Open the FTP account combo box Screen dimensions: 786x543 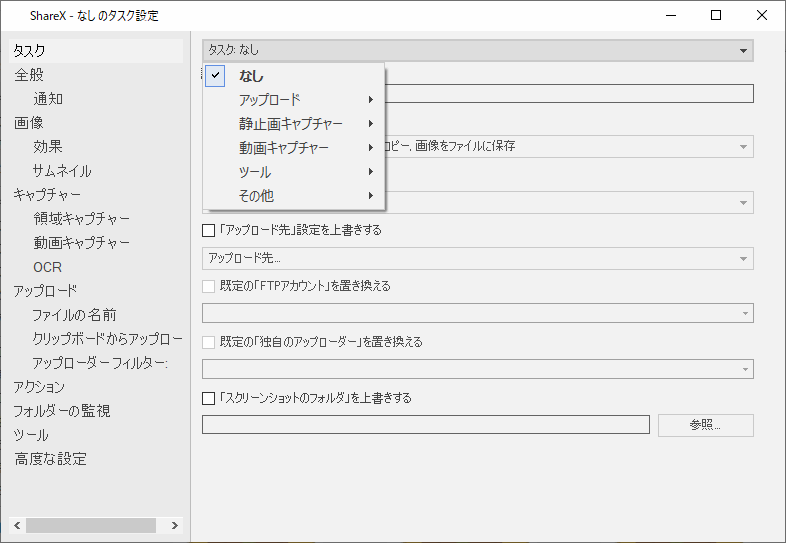pos(478,313)
